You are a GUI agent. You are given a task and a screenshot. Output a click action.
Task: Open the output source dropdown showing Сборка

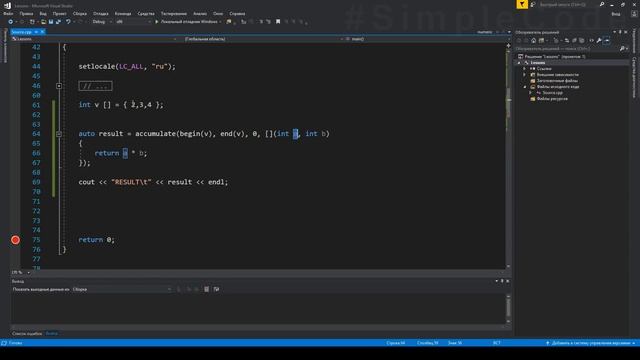[x=122, y=289]
